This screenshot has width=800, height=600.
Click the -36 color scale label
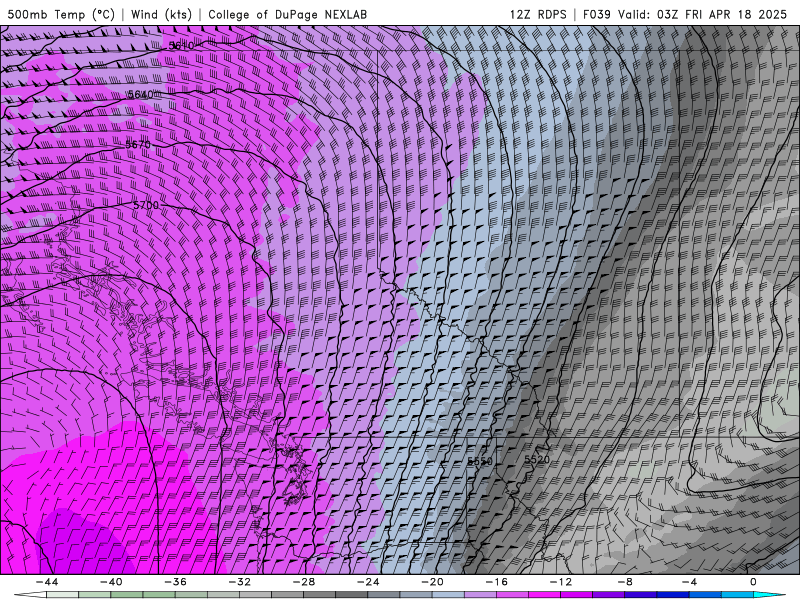[175, 582]
